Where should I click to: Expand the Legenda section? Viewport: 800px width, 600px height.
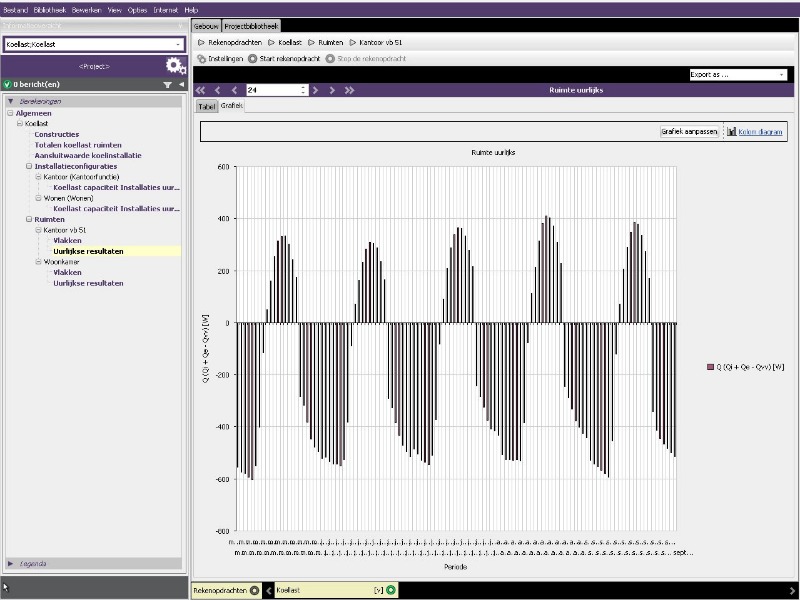coord(11,564)
